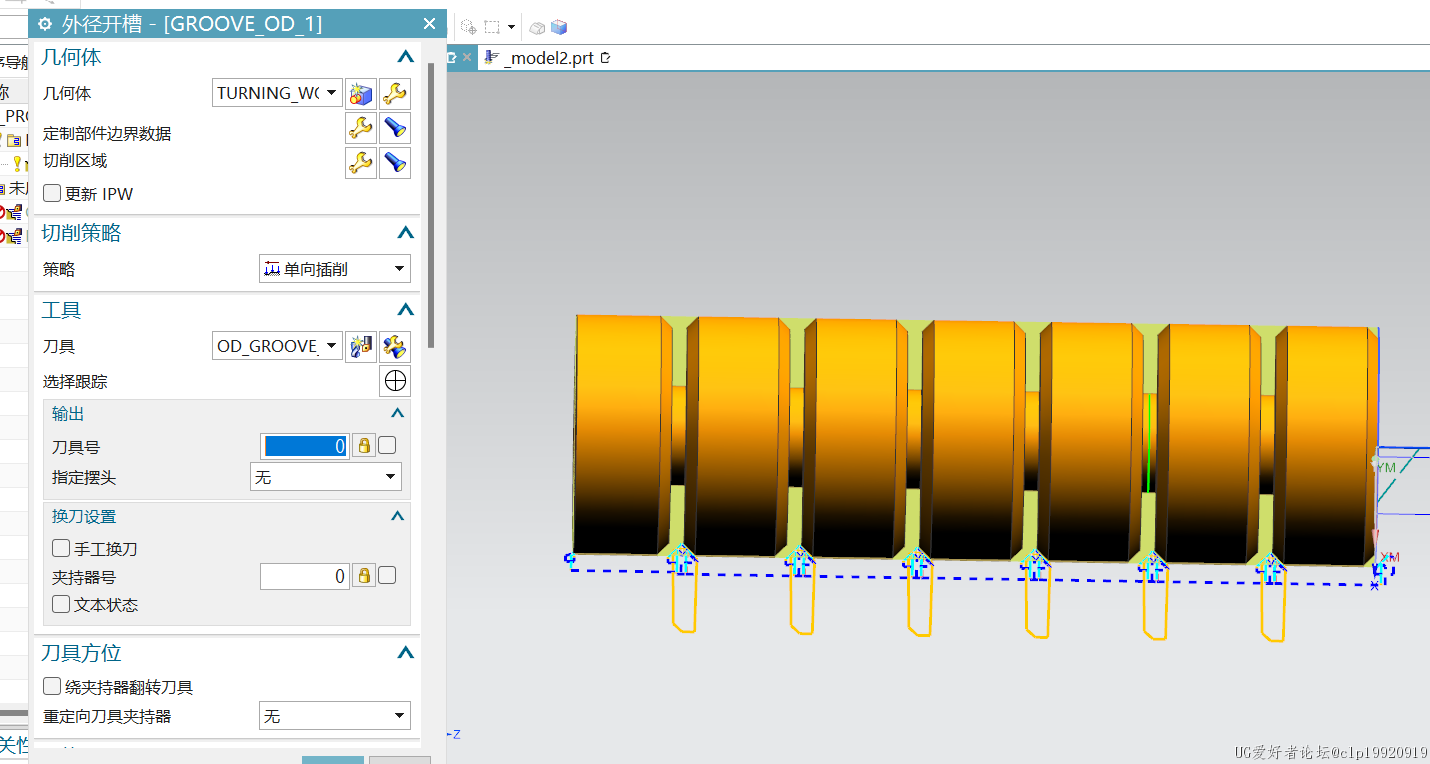Click the wrench icon for 定制部件边界数据
This screenshot has height=764, width=1430.
pyautogui.click(x=361, y=128)
